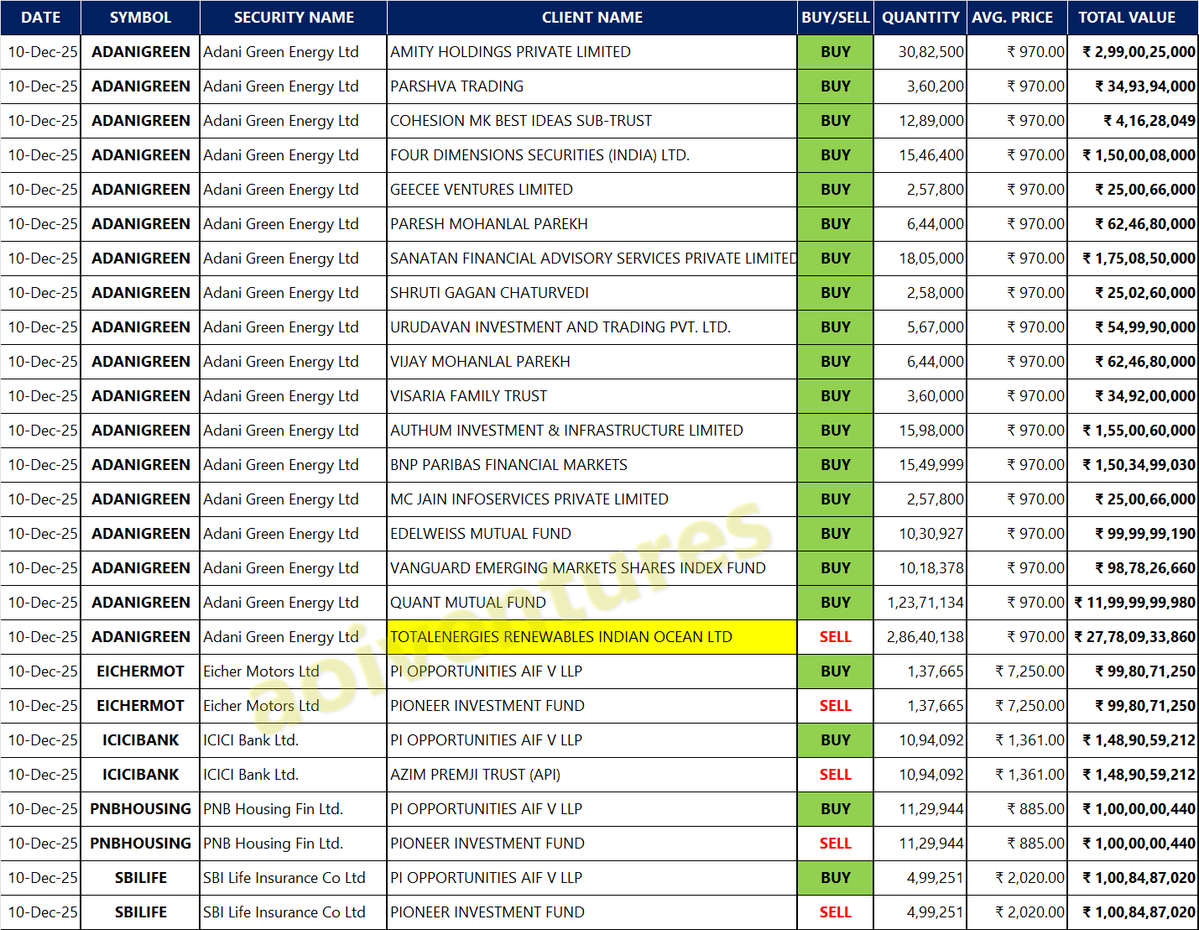Click total value ₹ 27,78,09,33,860 cell
The width and height of the screenshot is (1199, 930).
1132,637
